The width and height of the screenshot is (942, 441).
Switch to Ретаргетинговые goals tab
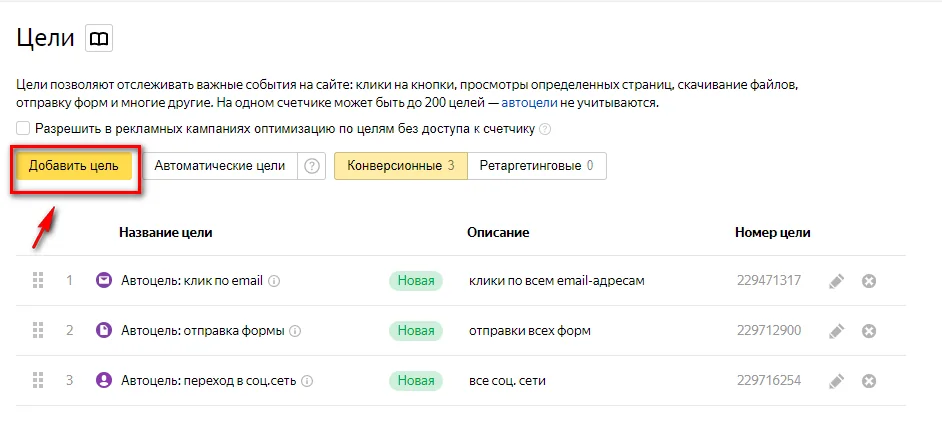coord(536,166)
